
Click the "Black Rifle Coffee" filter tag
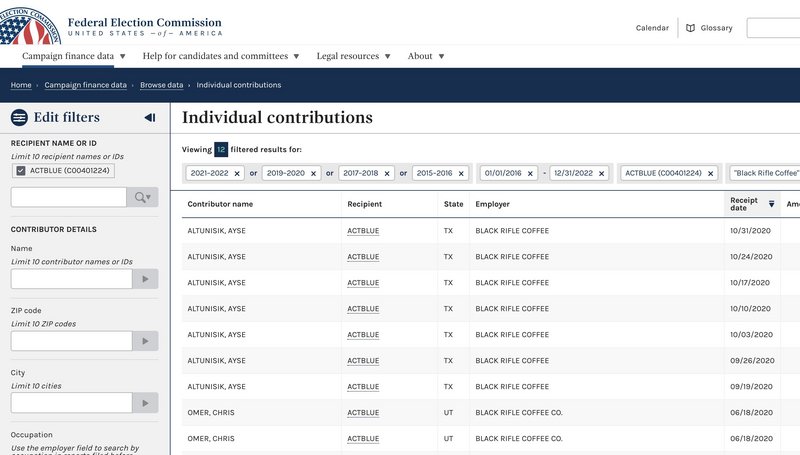(765, 173)
